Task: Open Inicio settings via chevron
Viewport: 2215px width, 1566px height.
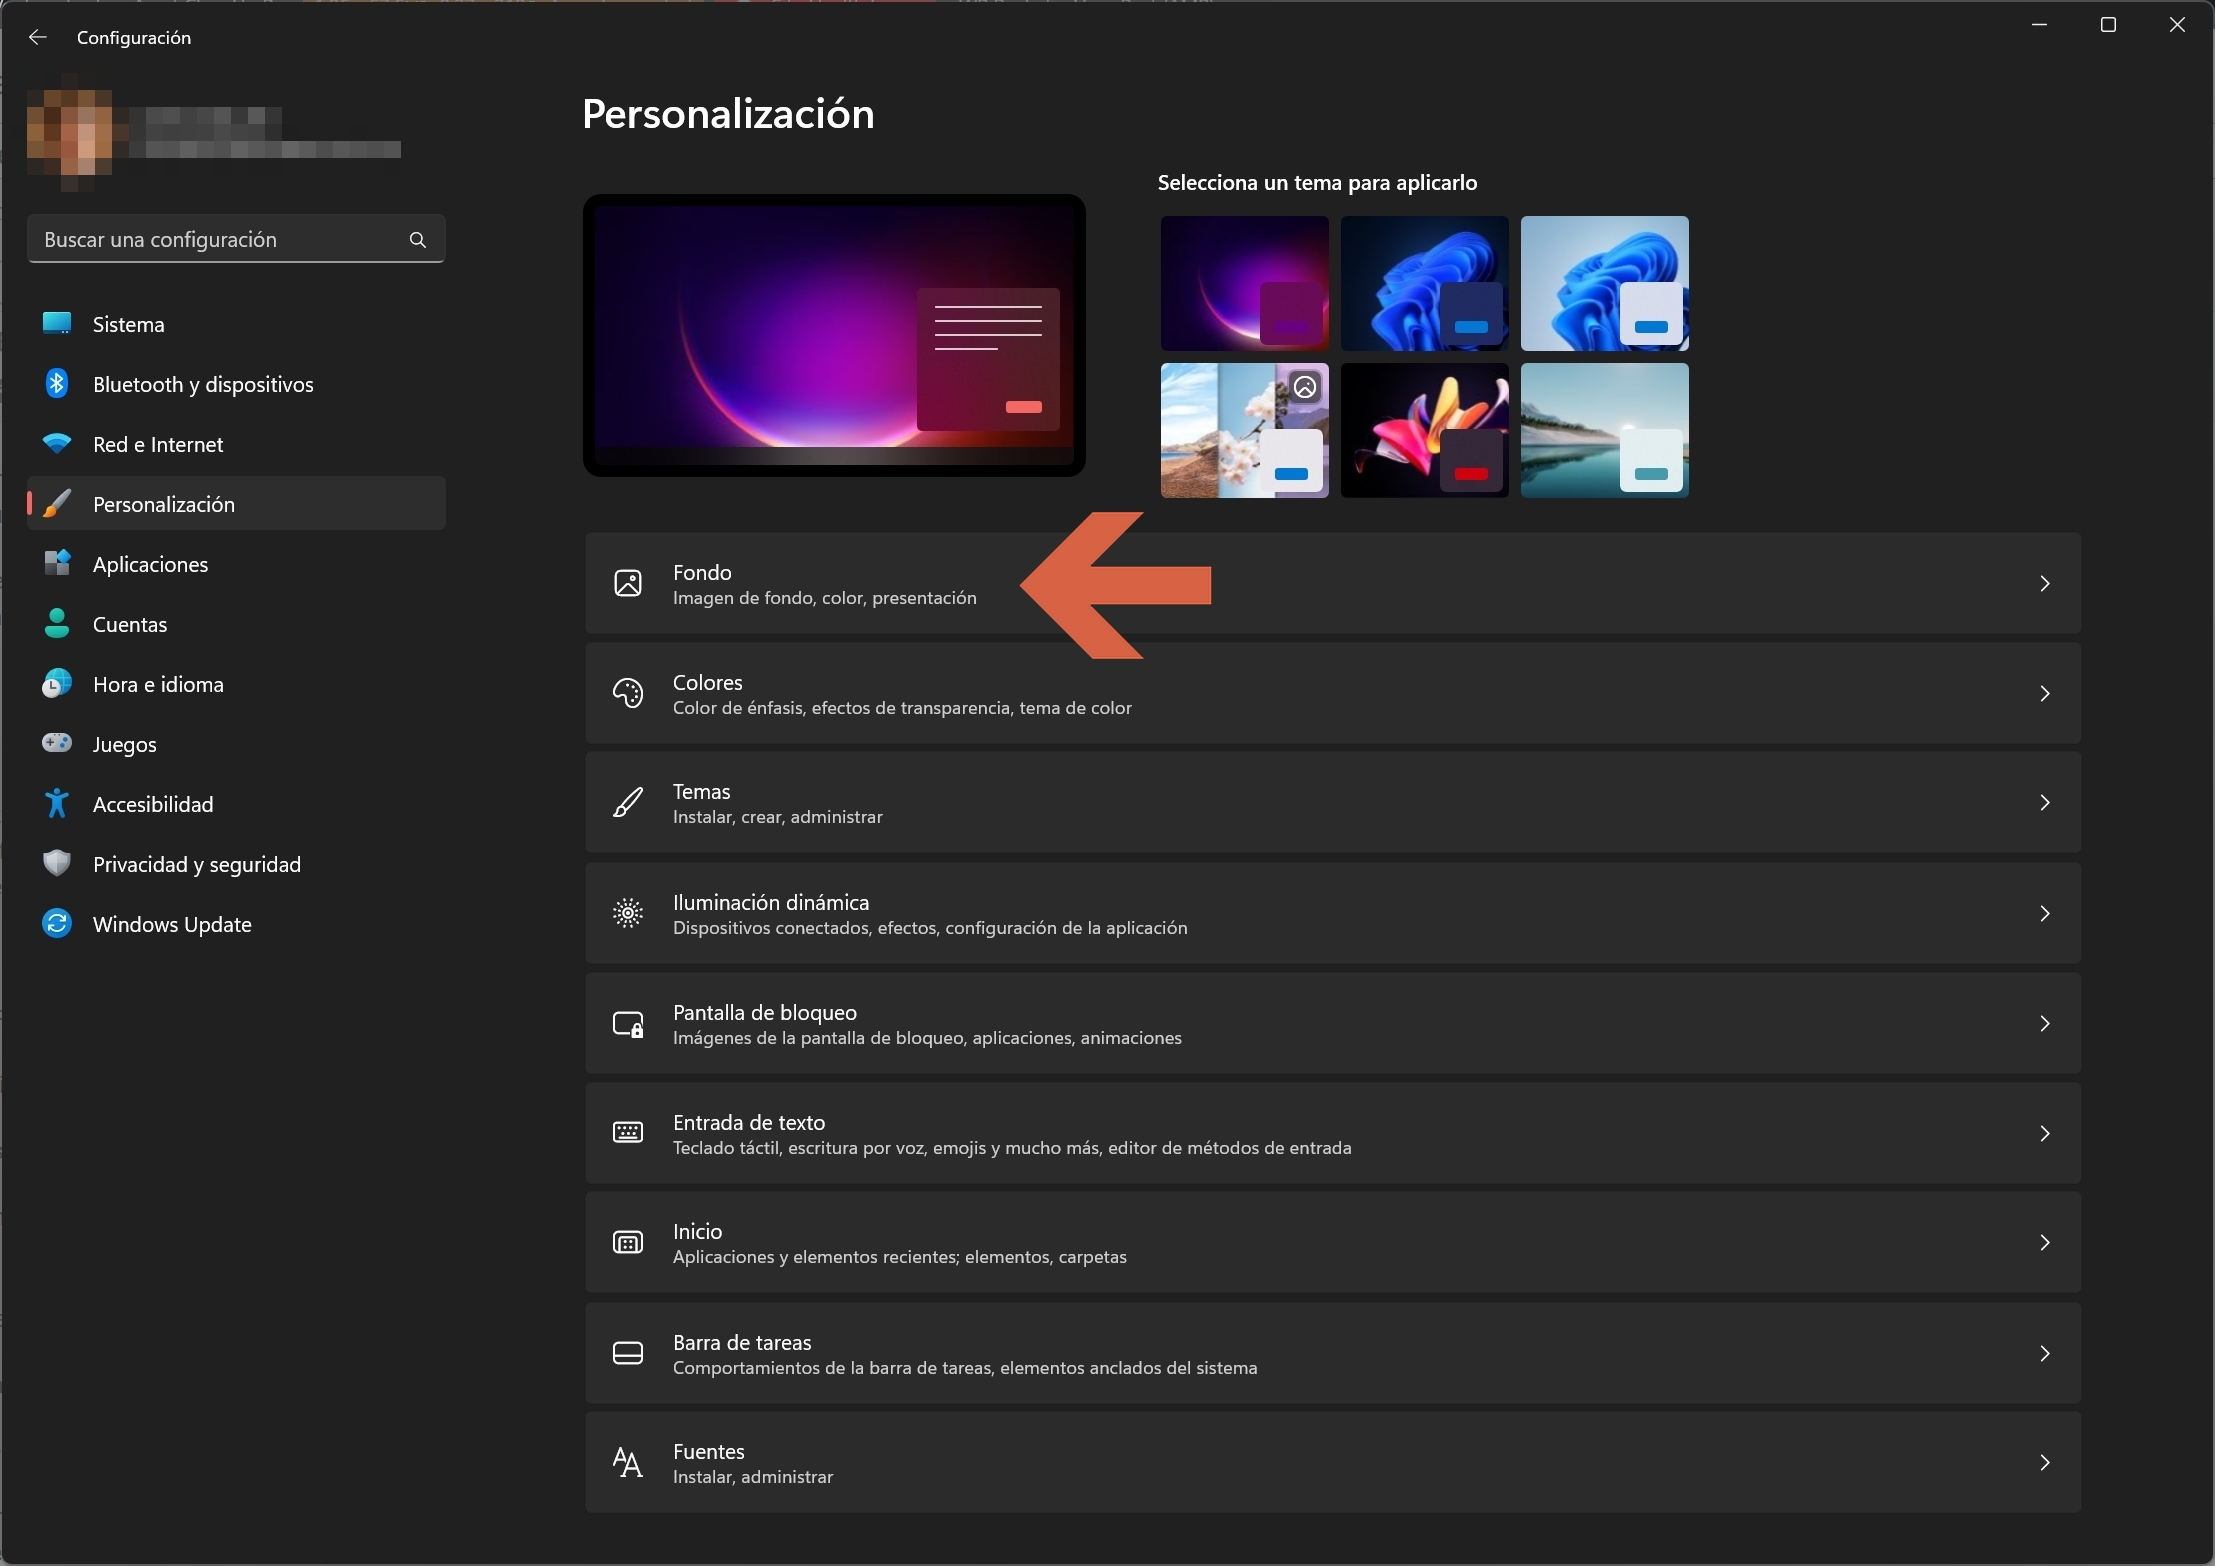Action: [2045, 1243]
